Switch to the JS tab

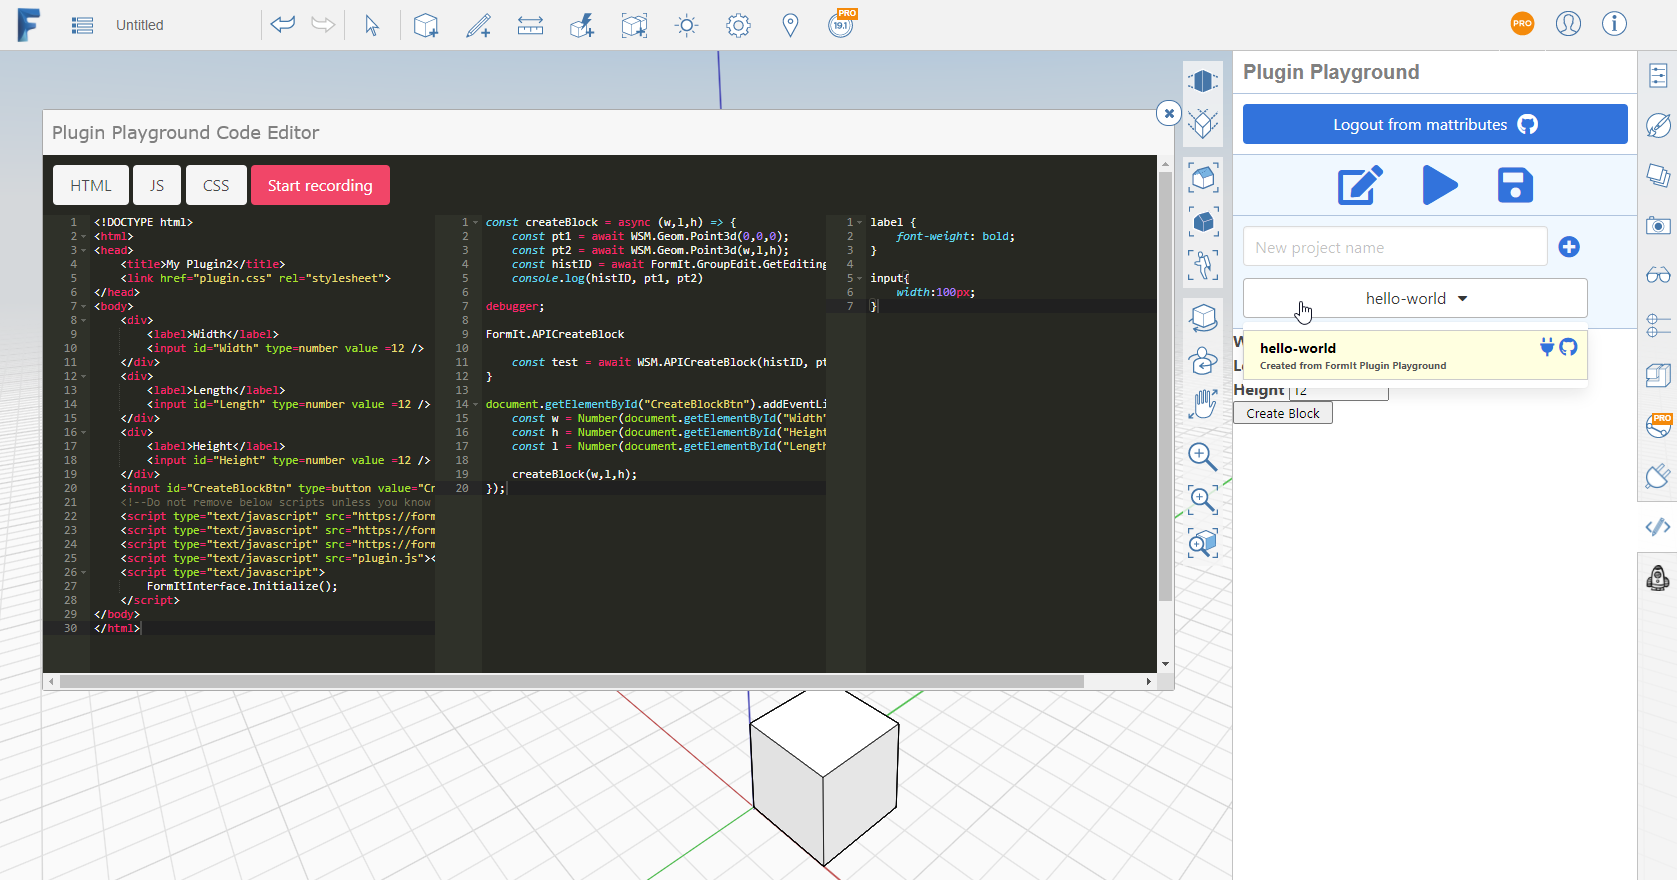[x=157, y=185]
